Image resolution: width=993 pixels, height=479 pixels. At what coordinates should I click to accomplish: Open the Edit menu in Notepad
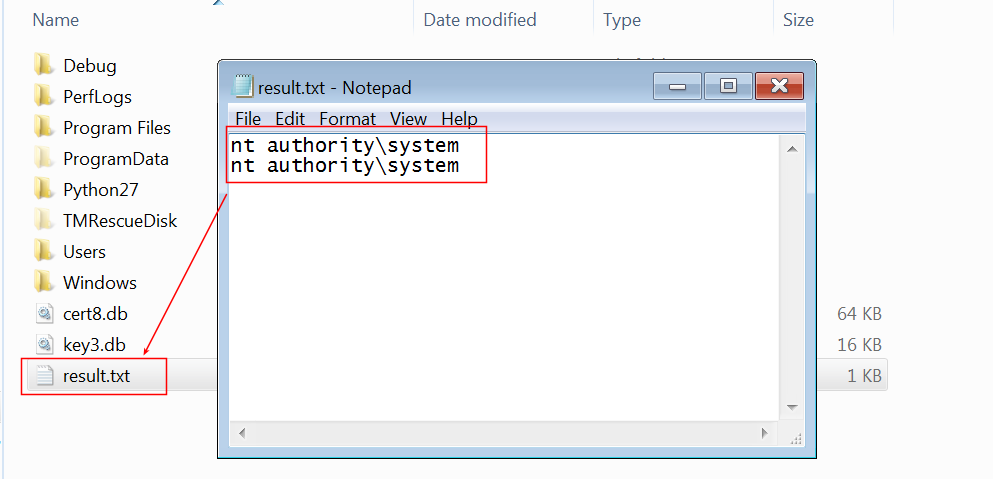(290, 119)
